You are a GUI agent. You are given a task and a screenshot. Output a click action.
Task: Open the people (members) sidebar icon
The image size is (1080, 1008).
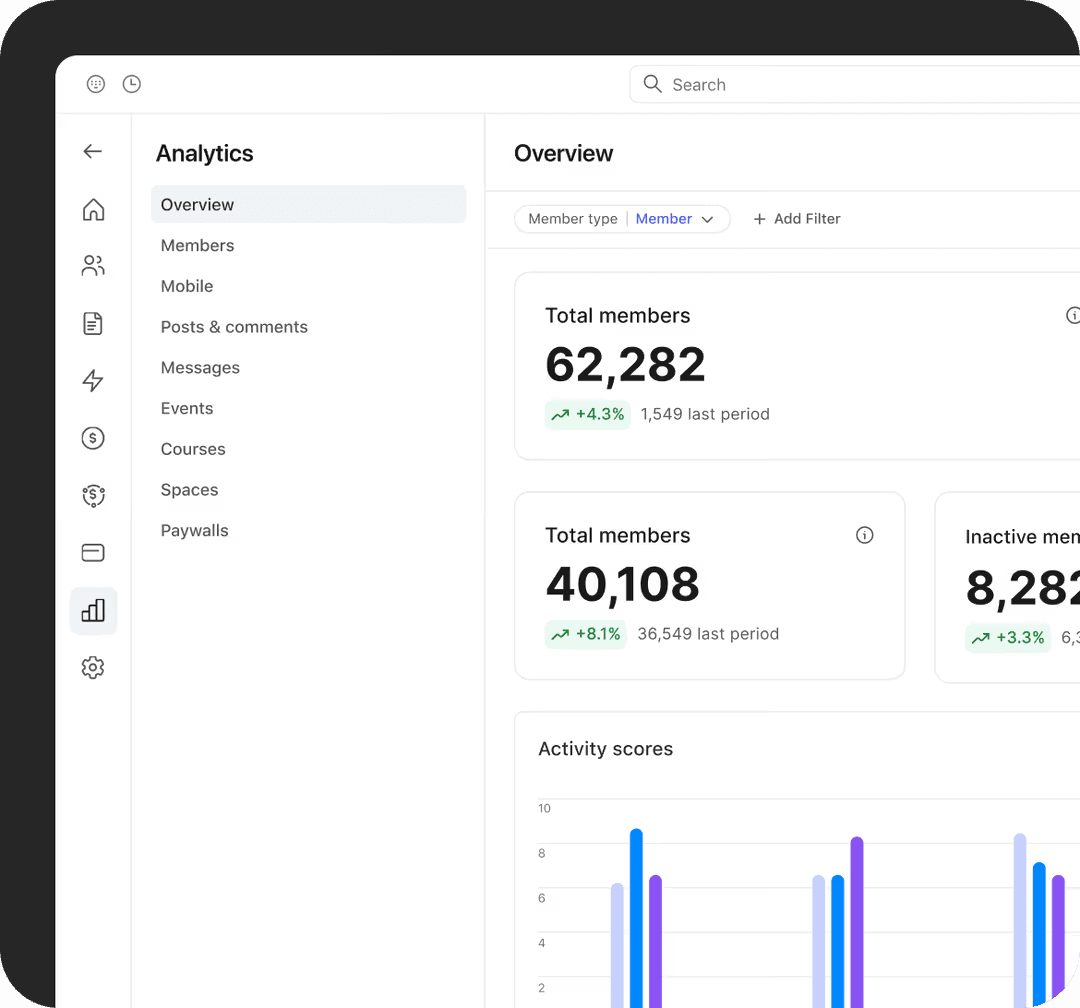pyautogui.click(x=93, y=265)
